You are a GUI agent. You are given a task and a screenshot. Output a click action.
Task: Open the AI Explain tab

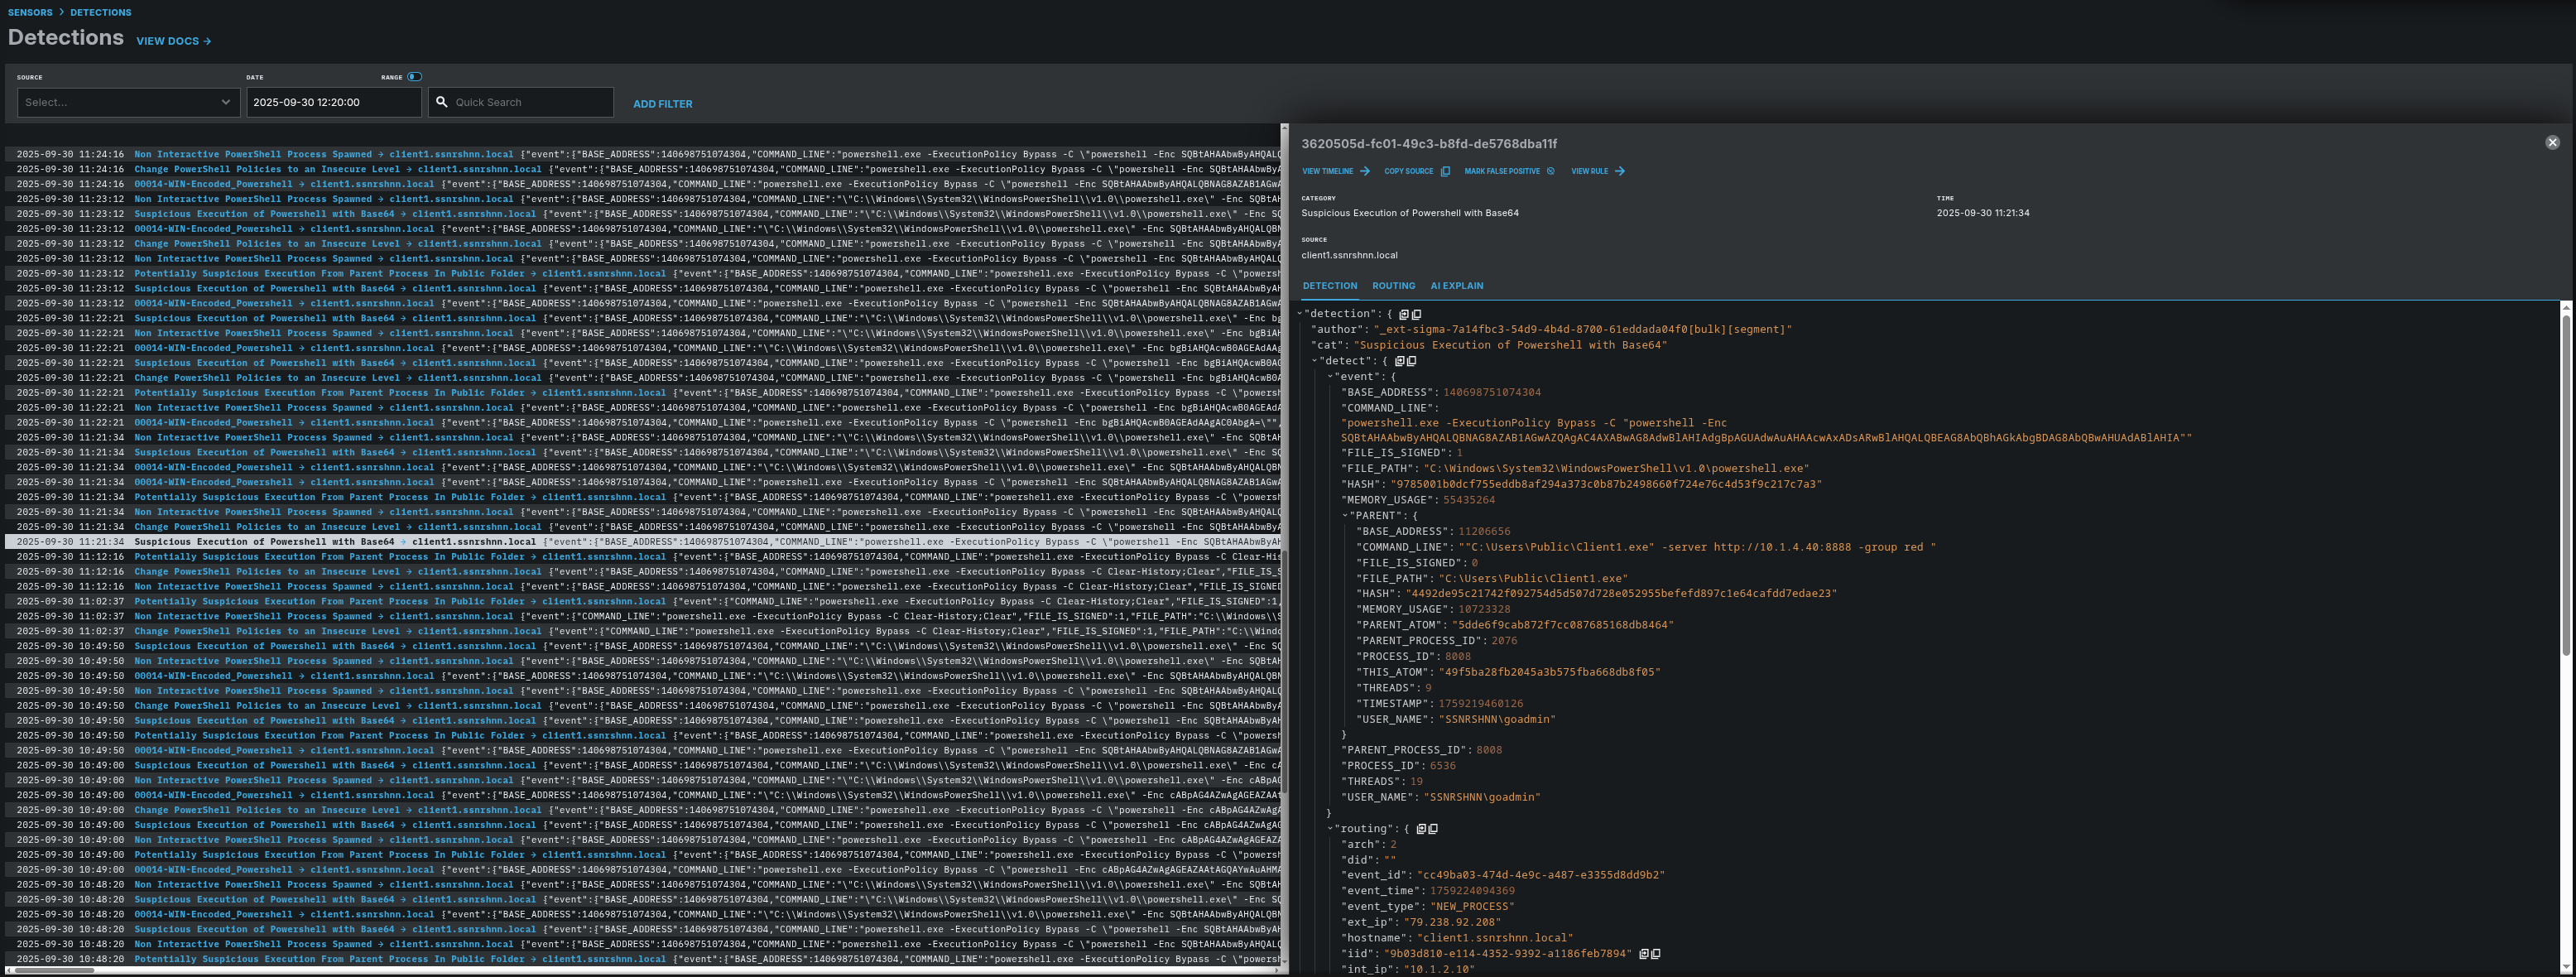coord(1456,286)
